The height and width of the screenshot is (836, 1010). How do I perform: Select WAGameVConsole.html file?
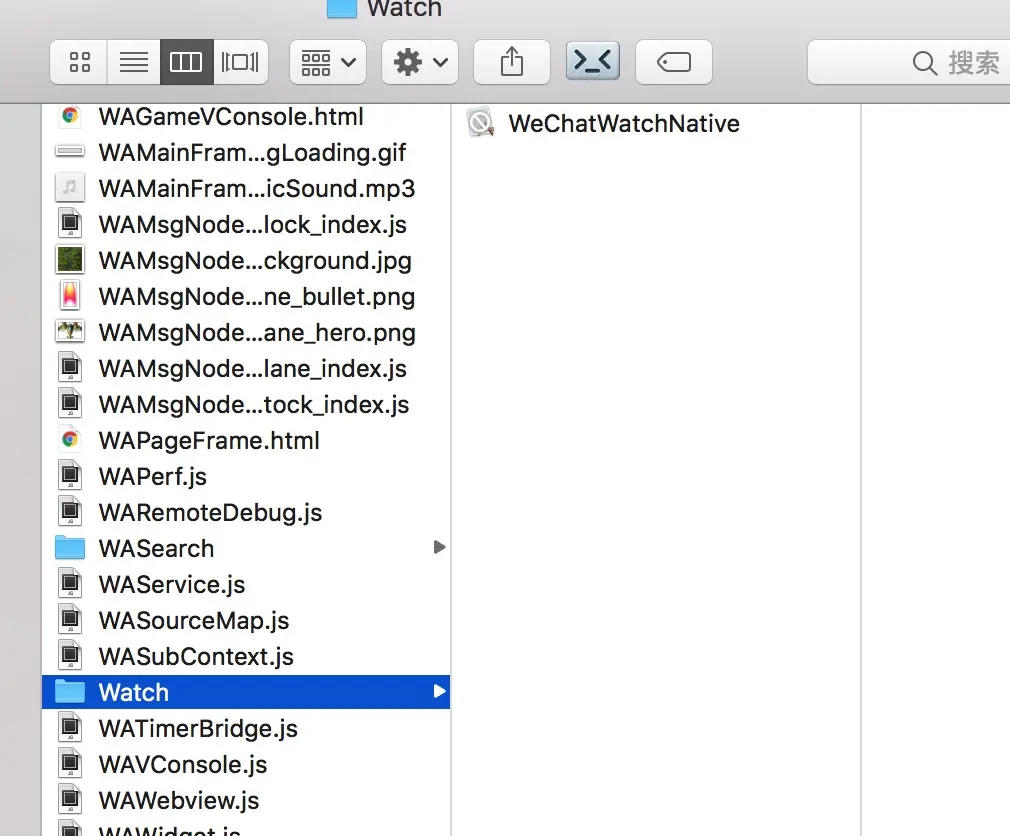coord(245,117)
